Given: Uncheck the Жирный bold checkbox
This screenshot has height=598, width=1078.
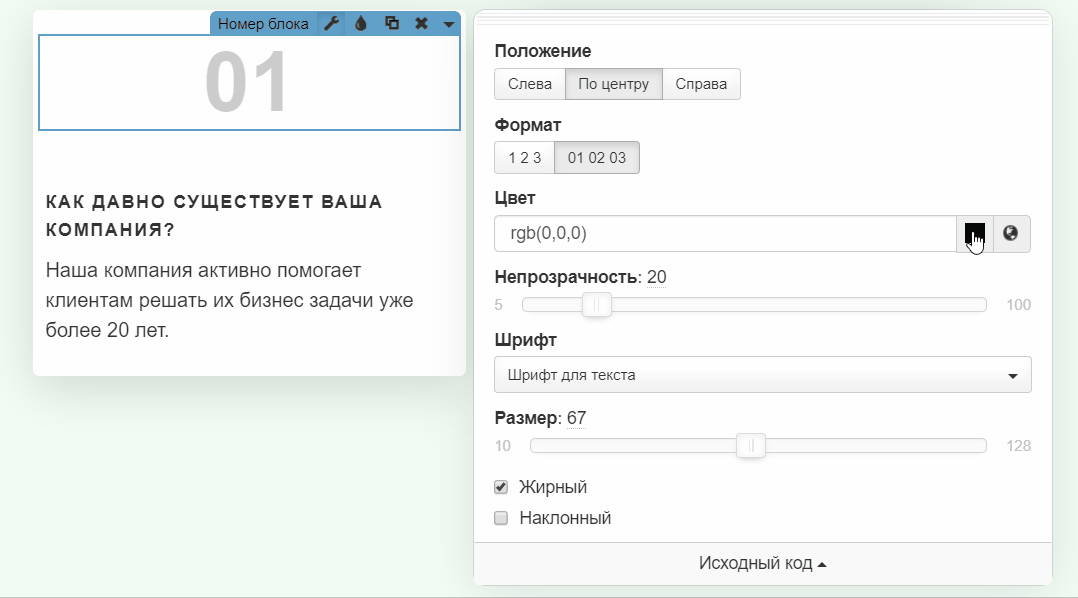Looking at the screenshot, I should pyautogui.click(x=502, y=487).
